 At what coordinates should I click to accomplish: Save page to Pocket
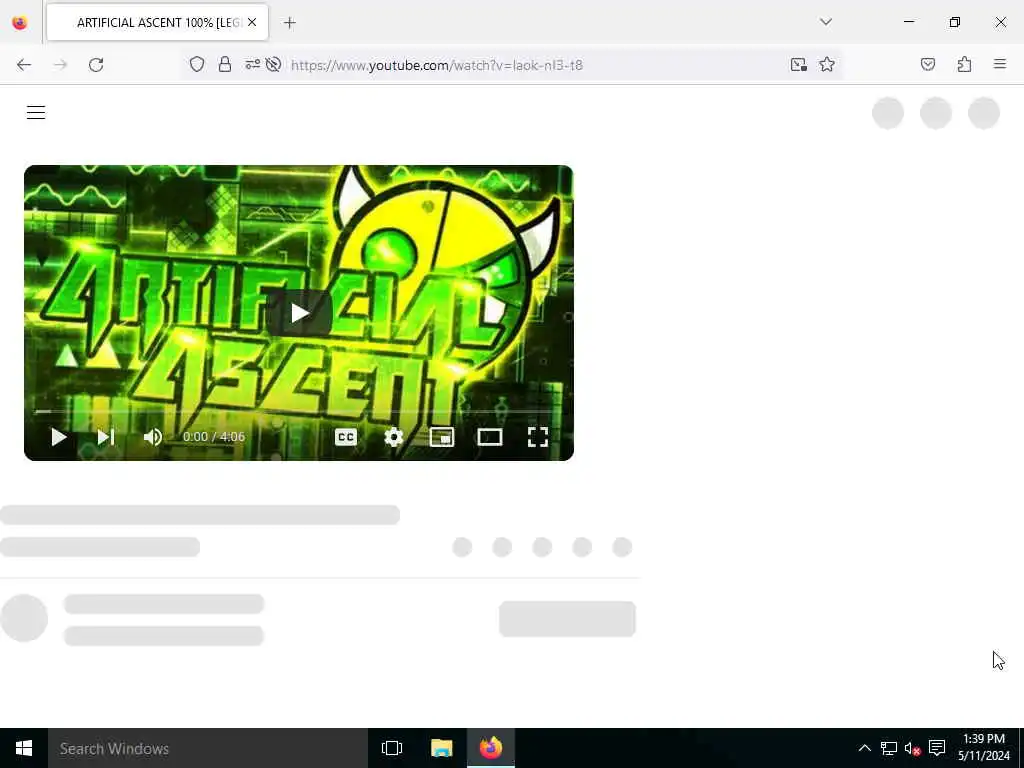pyautogui.click(x=928, y=64)
